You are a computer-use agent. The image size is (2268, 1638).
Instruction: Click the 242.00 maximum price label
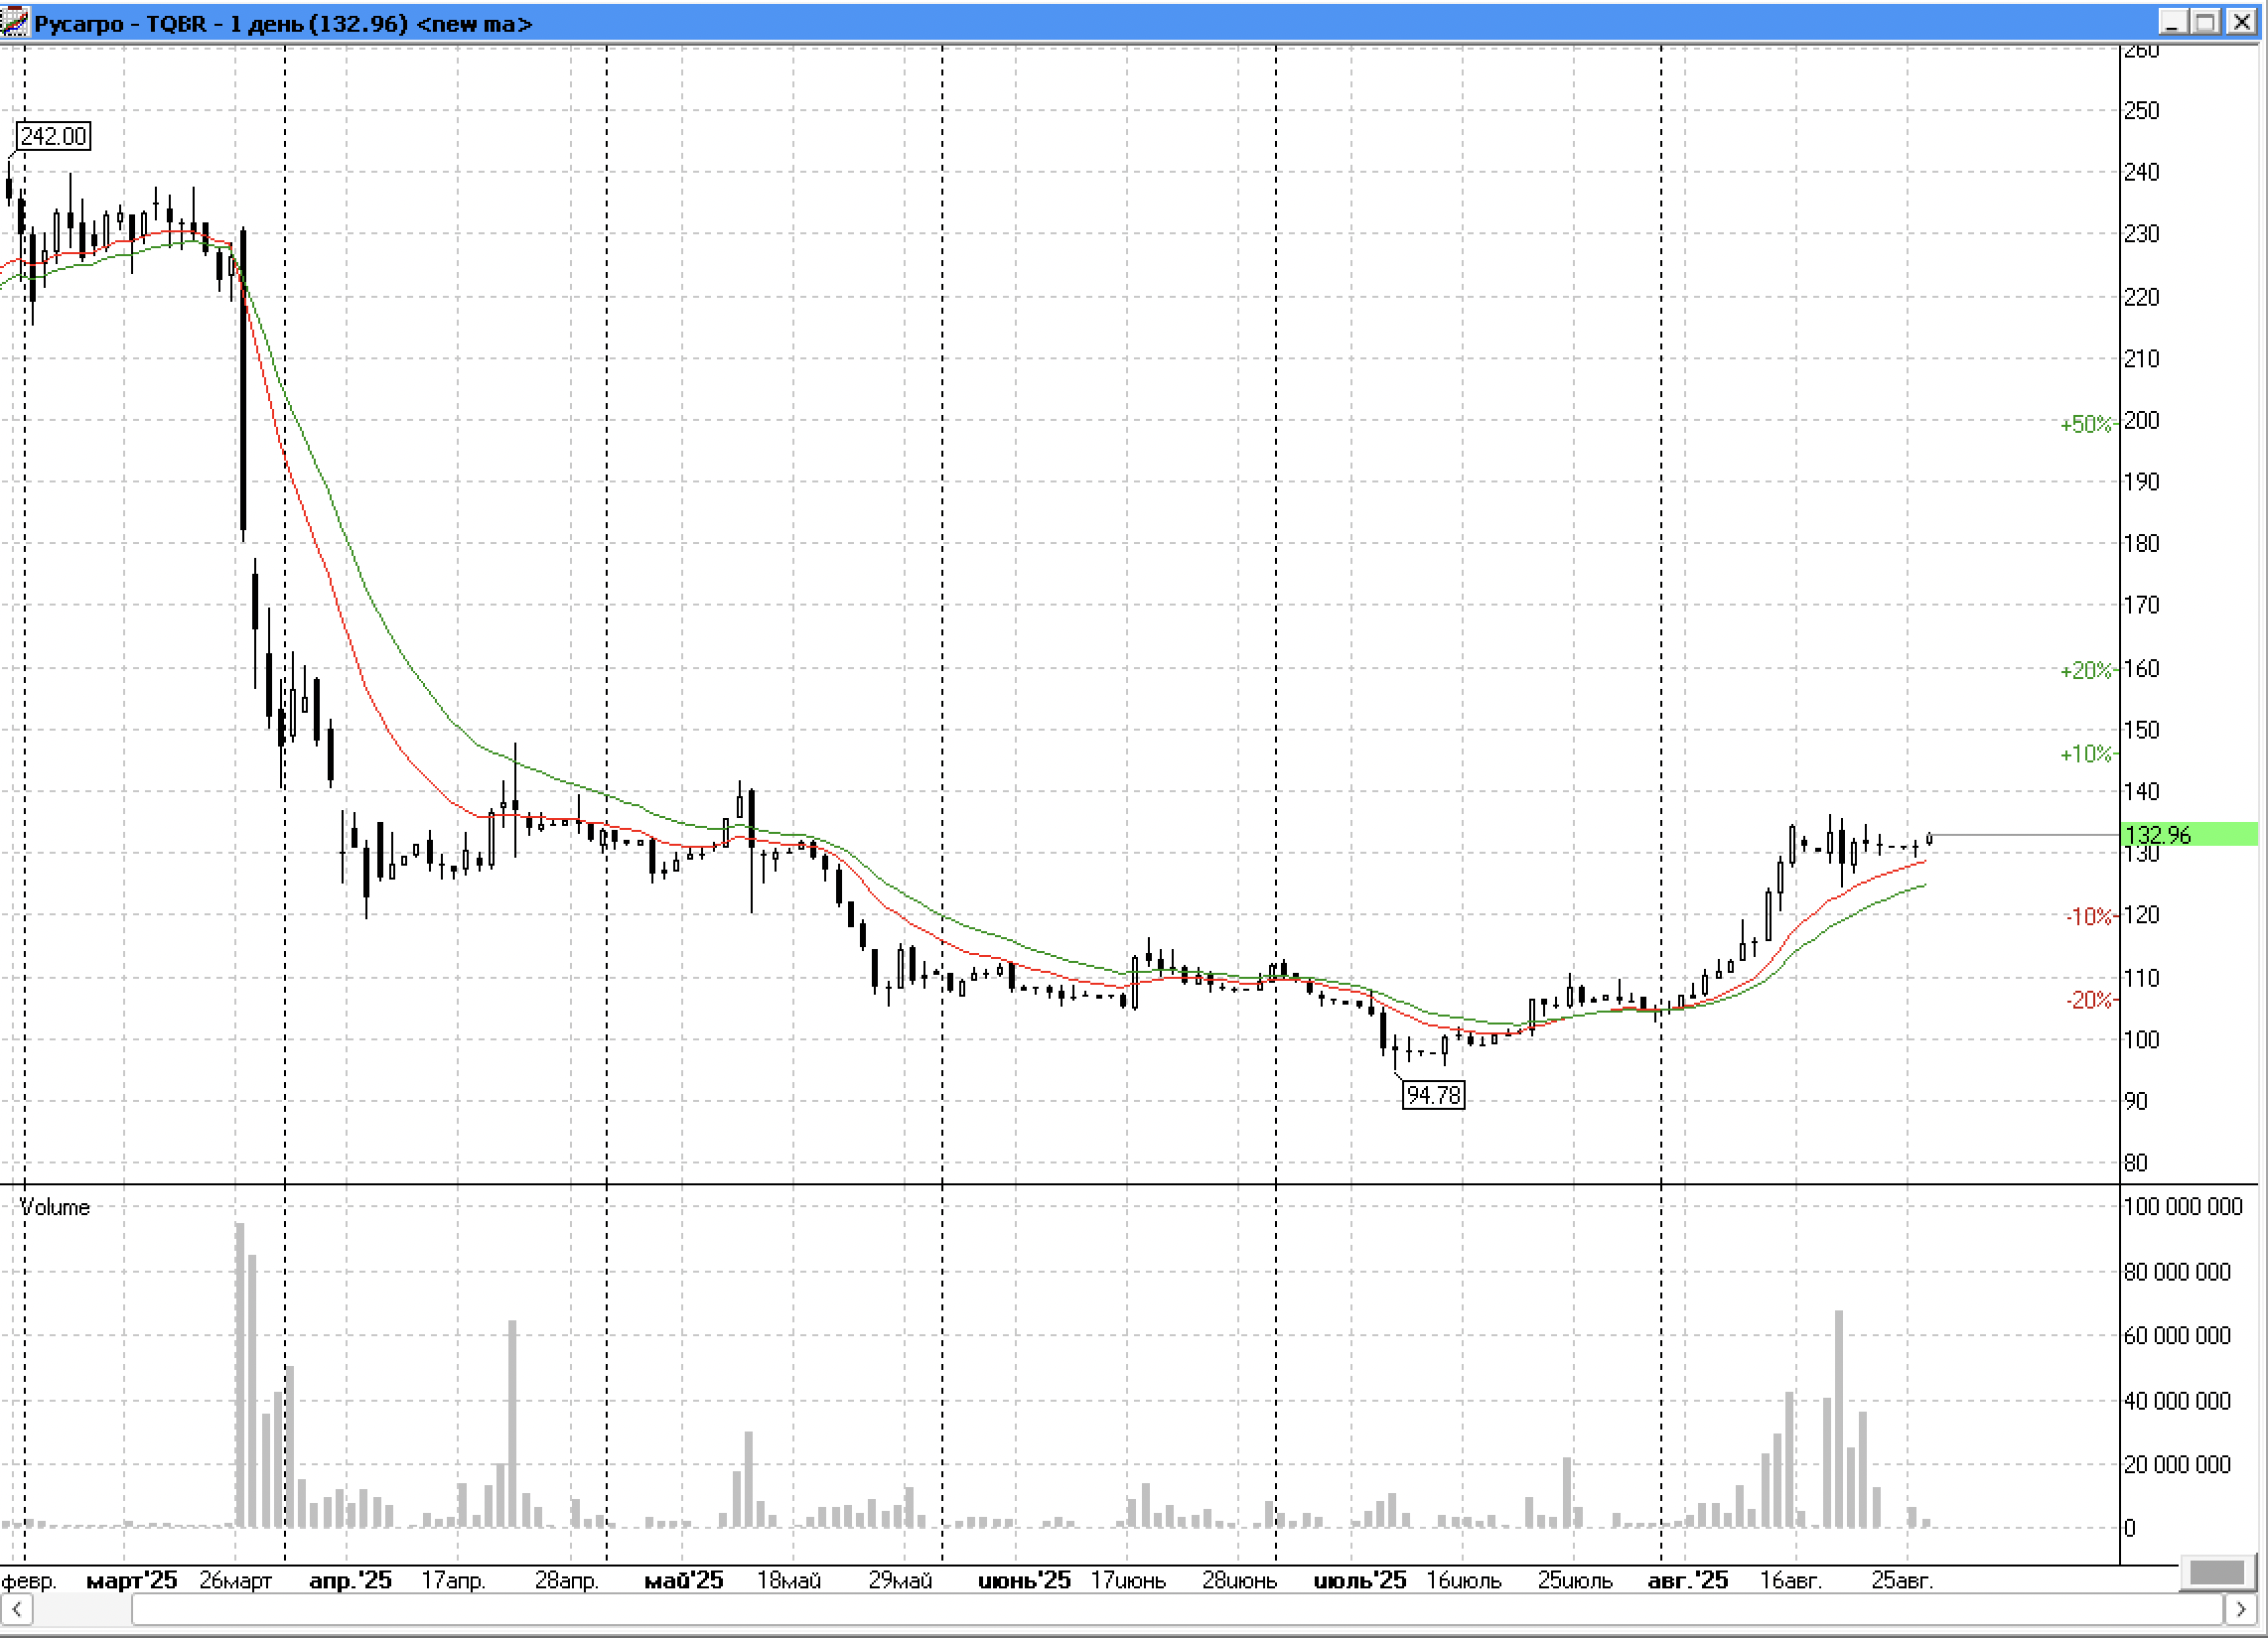point(53,136)
